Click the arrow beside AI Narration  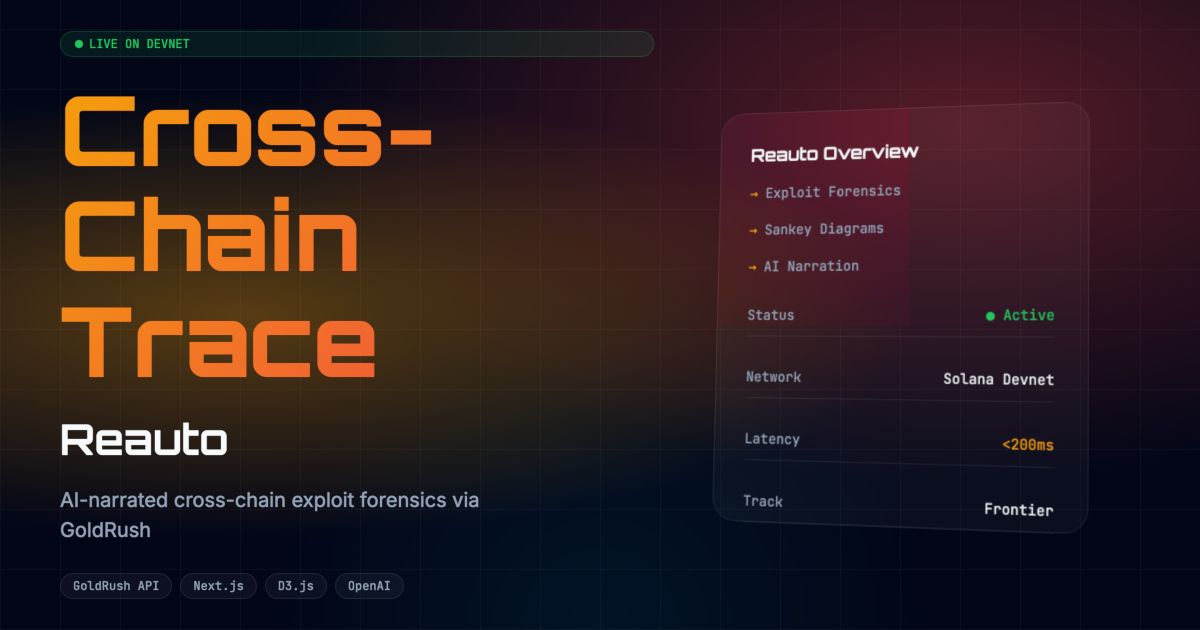753,267
